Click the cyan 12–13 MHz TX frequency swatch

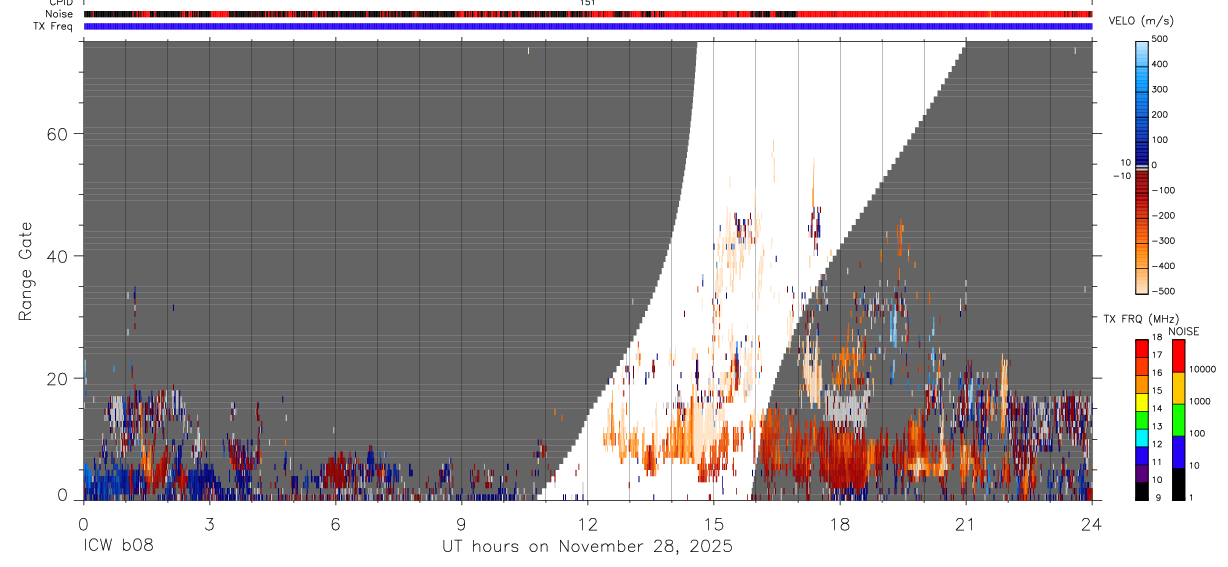point(1142,437)
